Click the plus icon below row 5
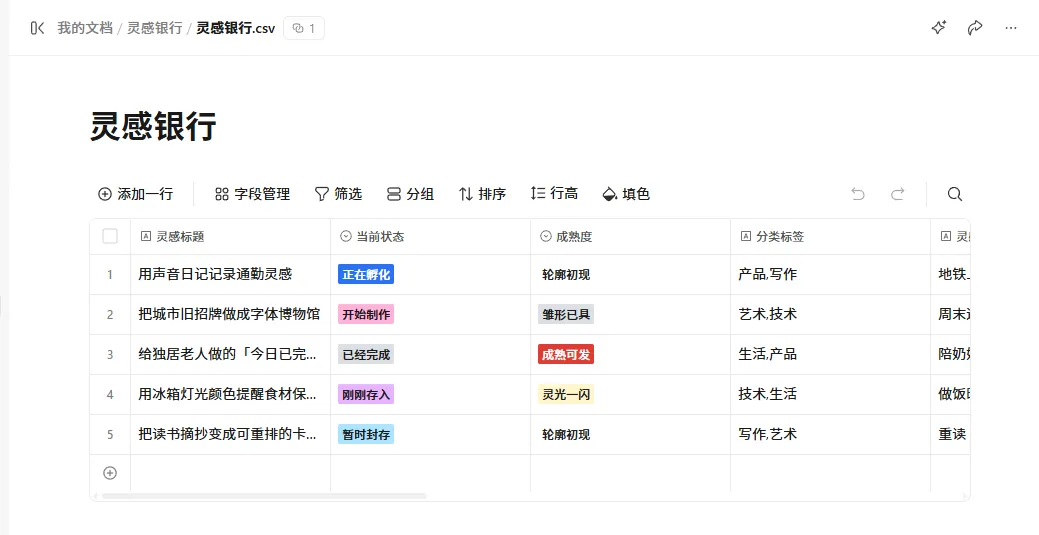 coord(110,473)
